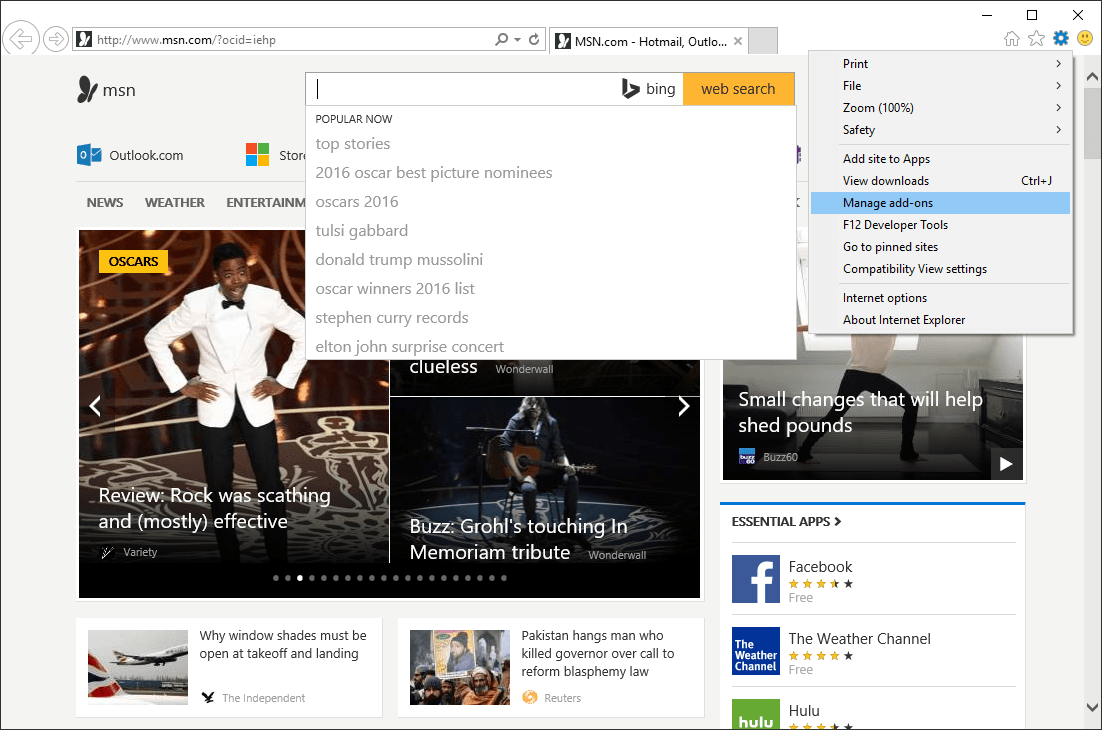Open the WEATHER navigation tab

(x=174, y=202)
